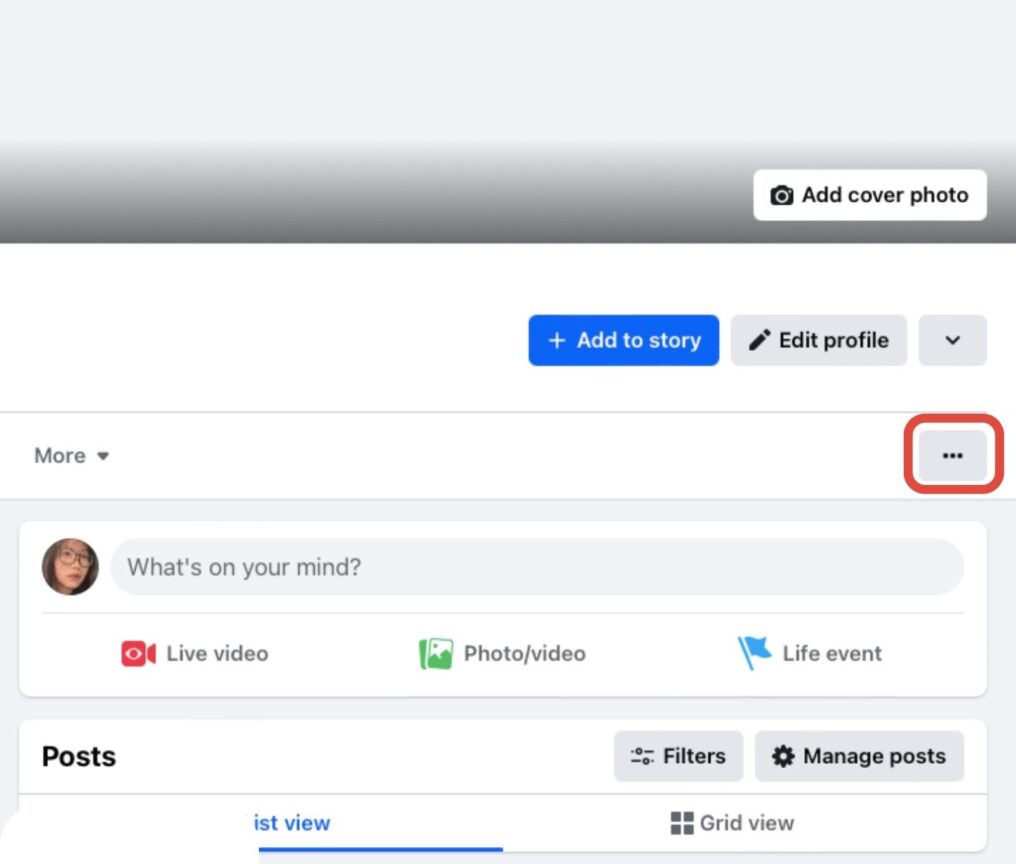The image size is (1016, 864).
Task: Click the plus icon on Add to story
Action: (556, 340)
